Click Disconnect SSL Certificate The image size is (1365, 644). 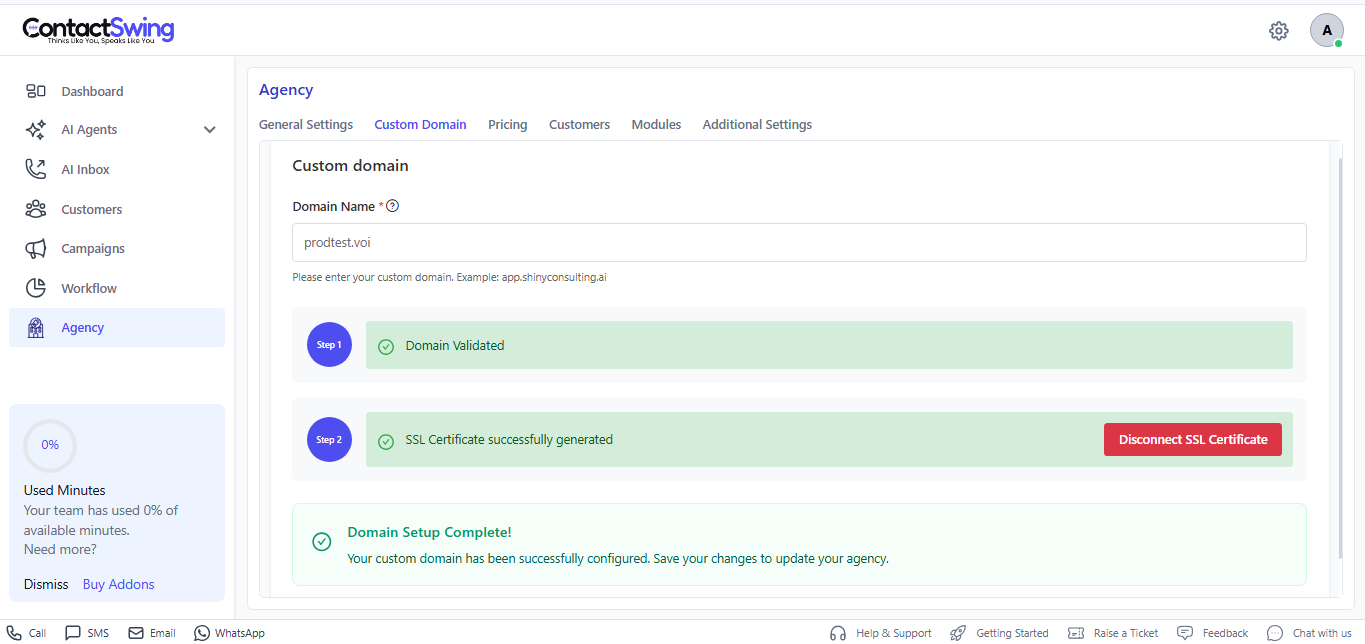pyautogui.click(x=1192, y=439)
